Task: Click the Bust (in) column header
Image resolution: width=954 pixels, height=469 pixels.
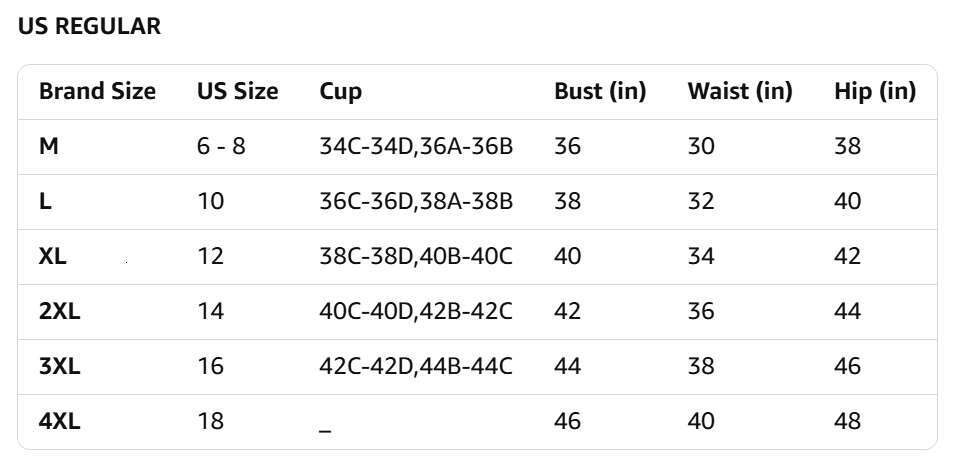Action: pyautogui.click(x=600, y=92)
